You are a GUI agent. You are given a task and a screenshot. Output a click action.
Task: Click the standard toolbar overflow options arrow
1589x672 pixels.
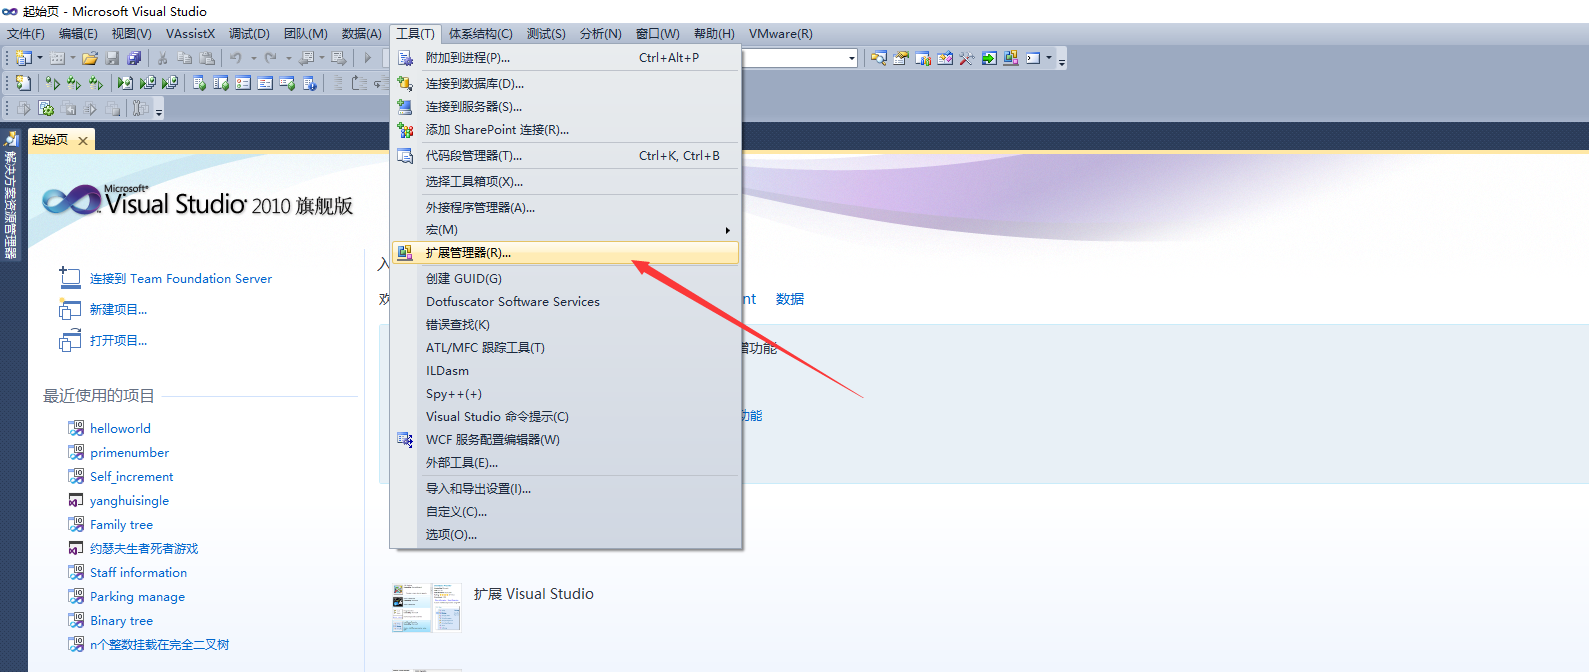point(1062,62)
